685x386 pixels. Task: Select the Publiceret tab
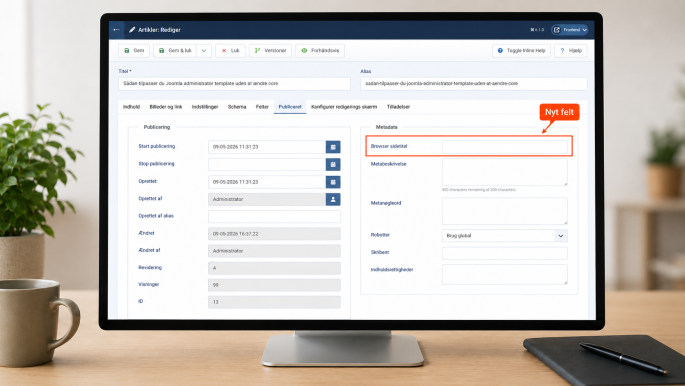[x=290, y=107]
